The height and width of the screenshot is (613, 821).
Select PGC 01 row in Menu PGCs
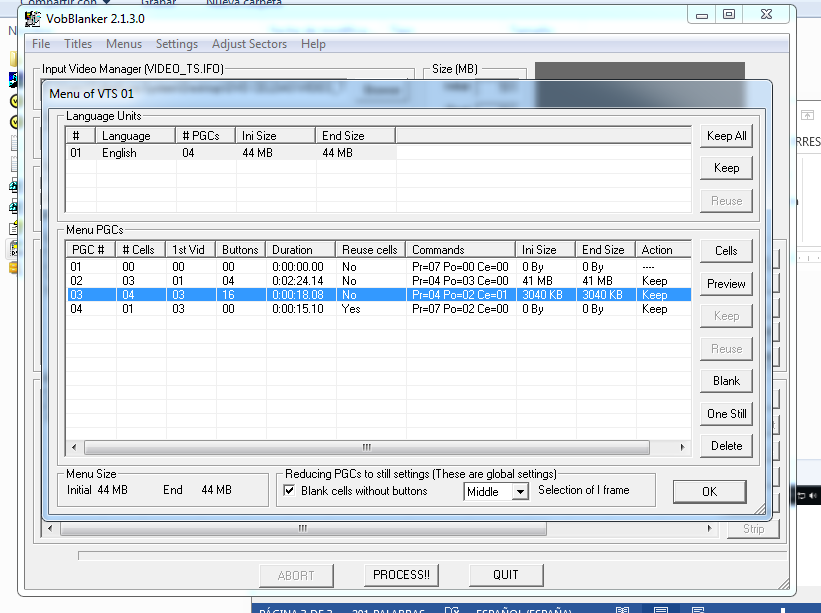click(378, 266)
